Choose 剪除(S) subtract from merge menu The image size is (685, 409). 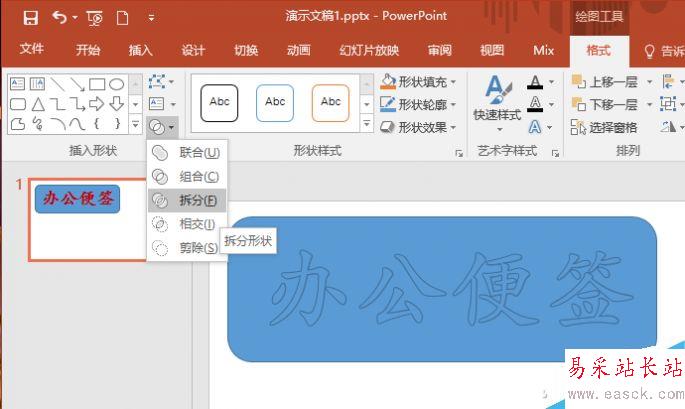tap(187, 248)
